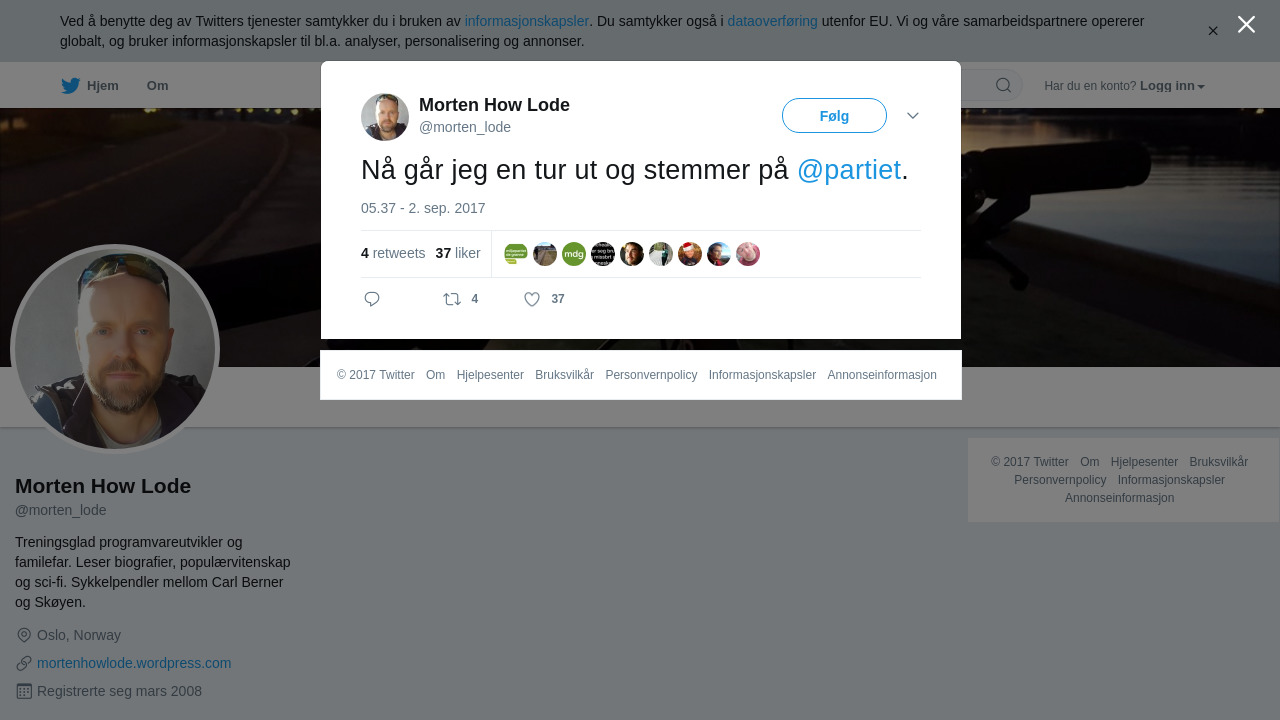The image size is (1280, 720).
Task: Dismiss the cookie notice small X
Action: pyautogui.click(x=1213, y=31)
